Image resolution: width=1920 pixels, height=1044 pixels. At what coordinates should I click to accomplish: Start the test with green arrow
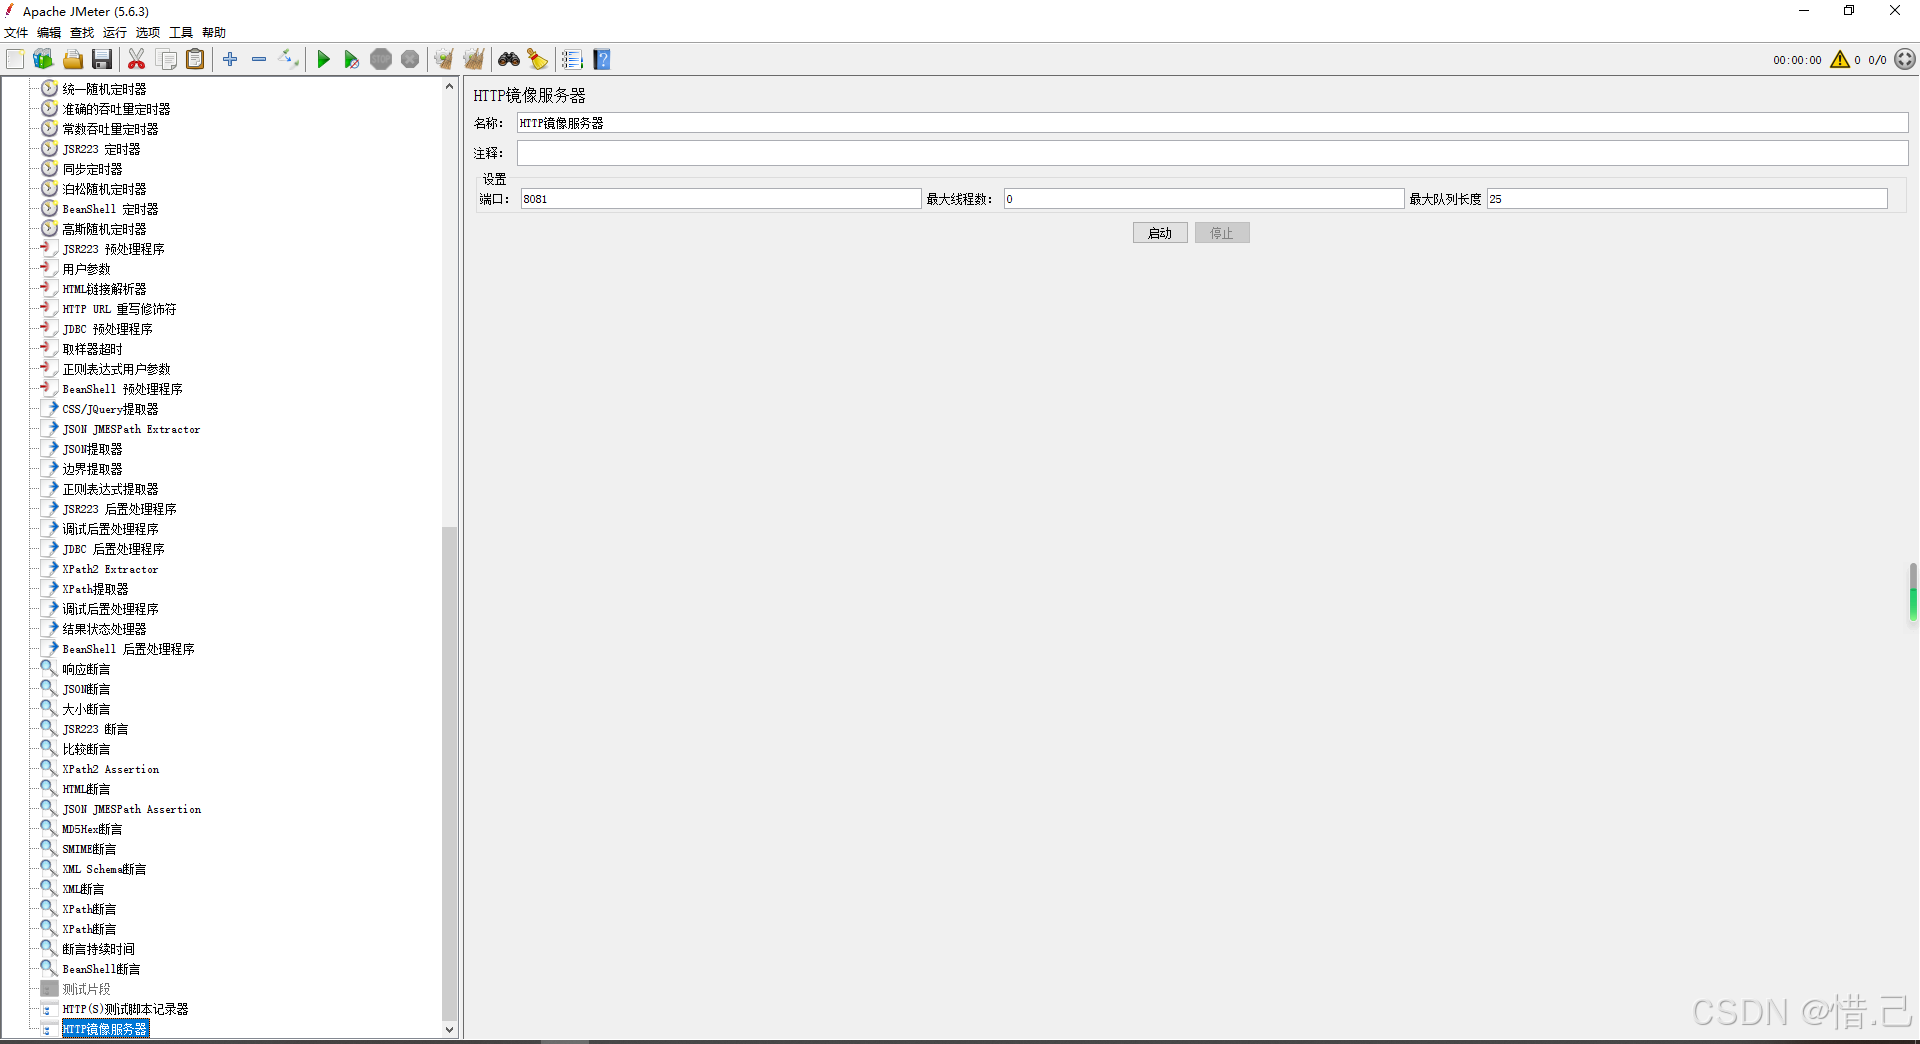tap(323, 60)
